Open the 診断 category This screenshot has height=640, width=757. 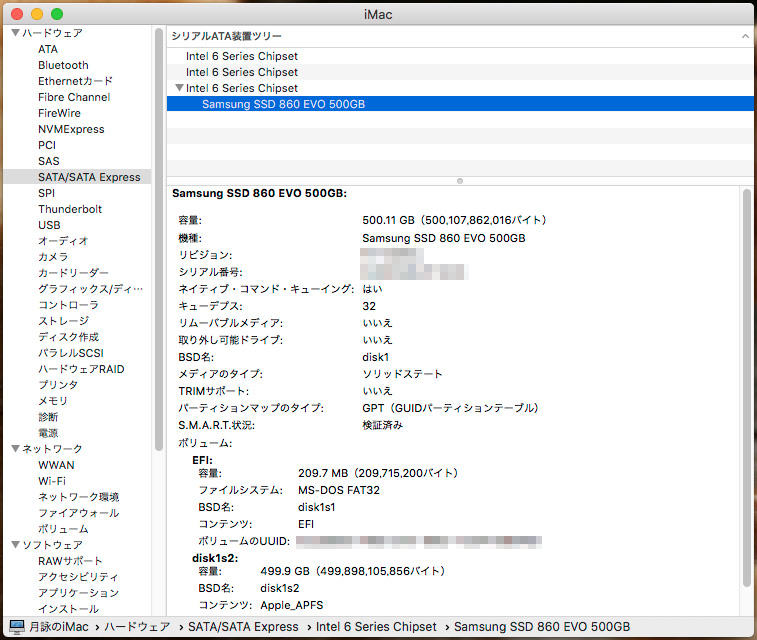click(48, 417)
